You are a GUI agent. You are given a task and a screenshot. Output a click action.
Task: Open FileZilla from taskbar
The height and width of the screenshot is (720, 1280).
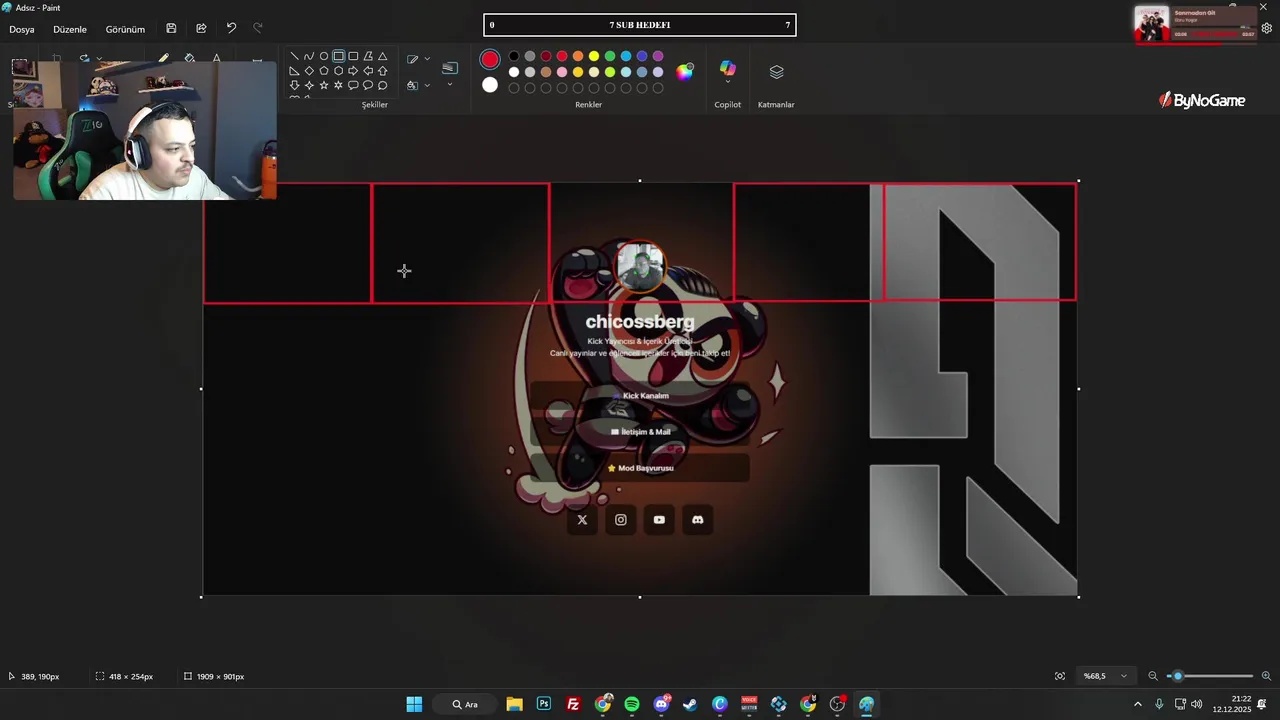point(573,704)
